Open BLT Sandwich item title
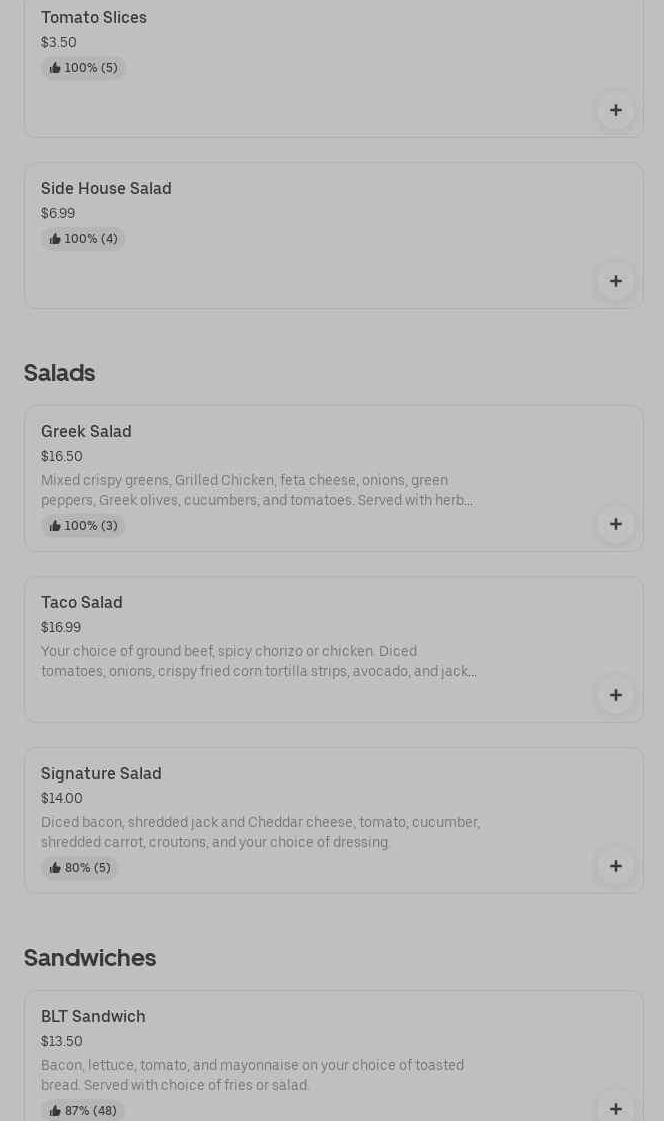 click(x=93, y=1017)
